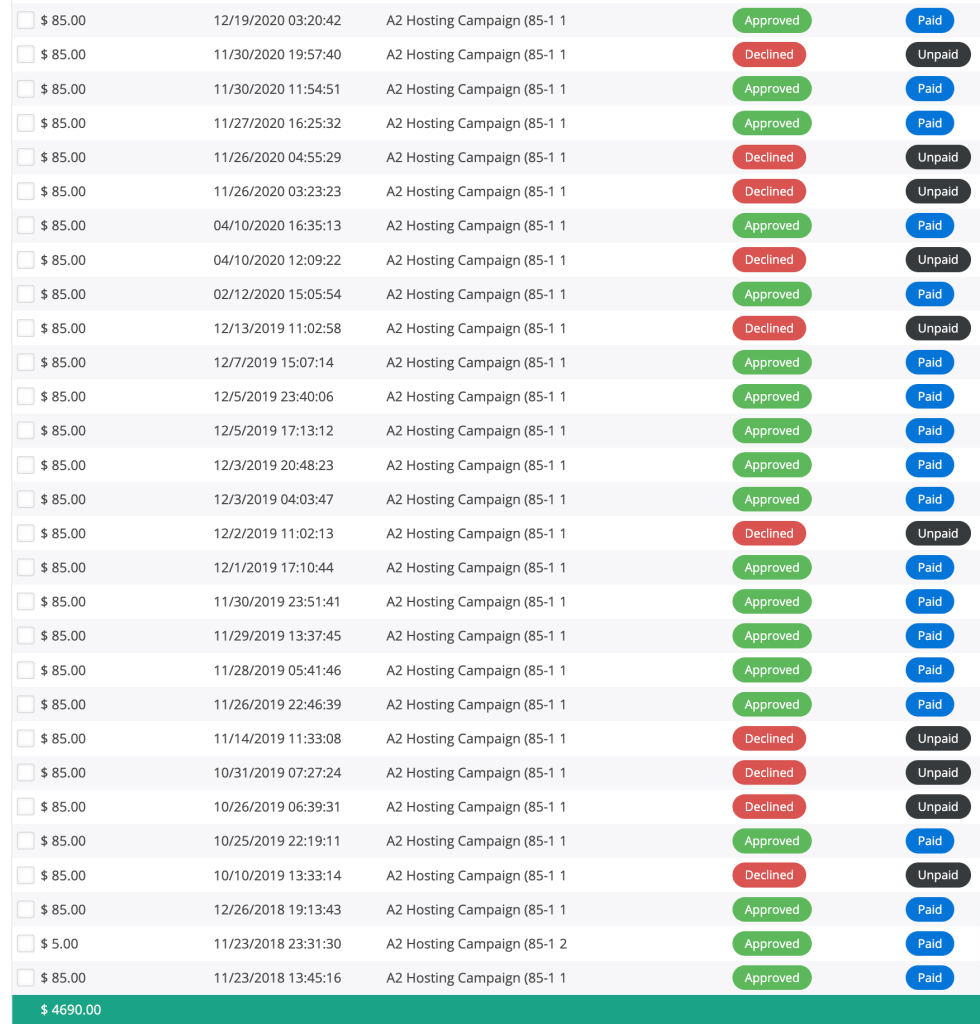This screenshot has width=980, height=1024.
Task: Select the 10/31/2019 07:27:24 date cell
Action: pos(277,773)
